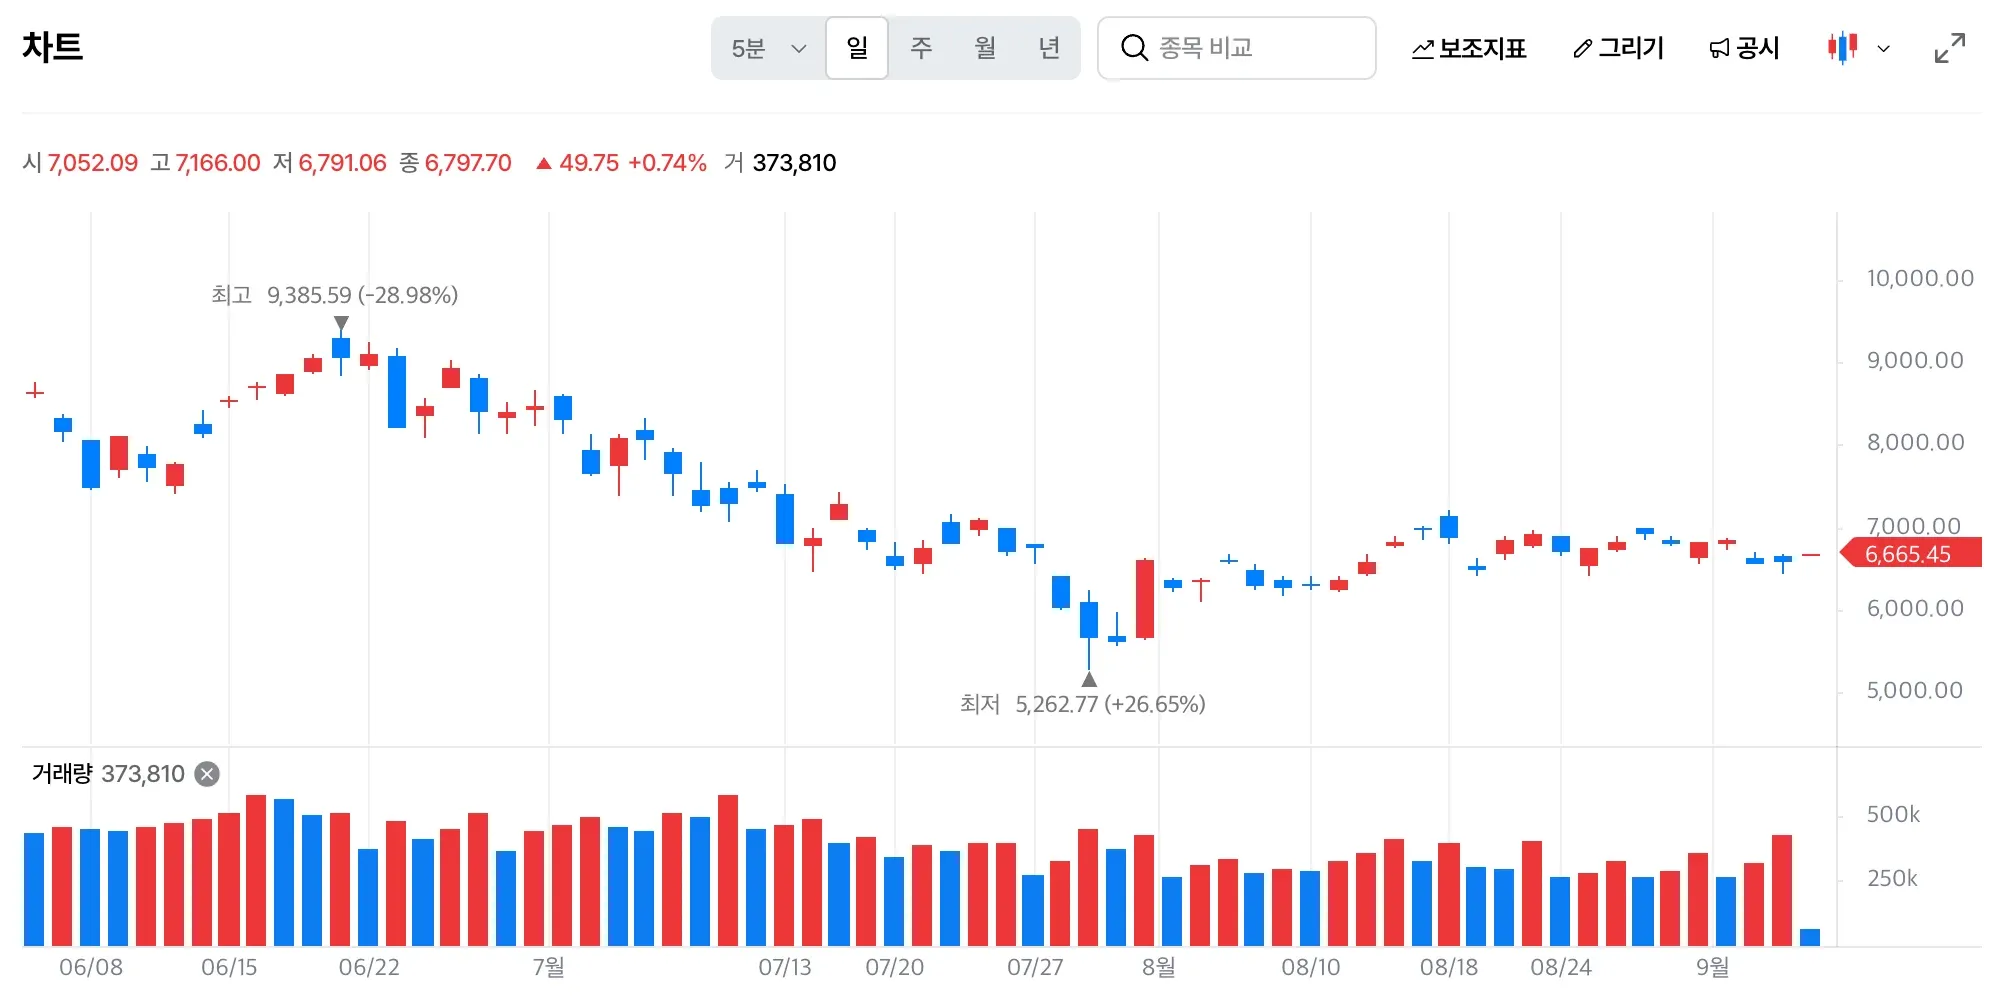Switch to 월 monthly view
Screen dimensions: 1998x1000
(985, 48)
